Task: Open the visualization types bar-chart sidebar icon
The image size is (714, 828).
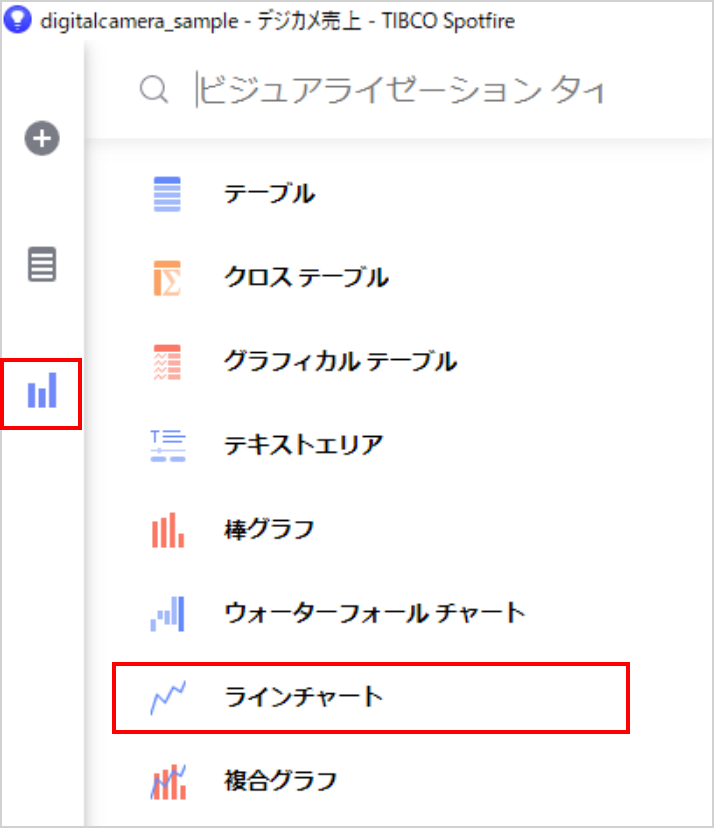Action: pyautogui.click(x=42, y=391)
